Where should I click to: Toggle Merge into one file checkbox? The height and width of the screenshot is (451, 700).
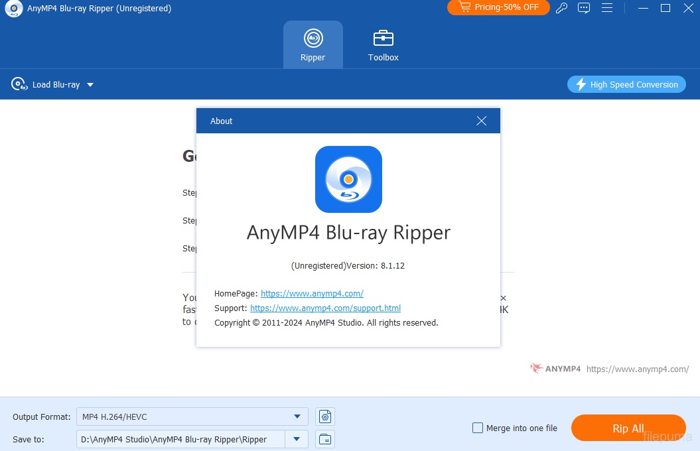pos(477,428)
